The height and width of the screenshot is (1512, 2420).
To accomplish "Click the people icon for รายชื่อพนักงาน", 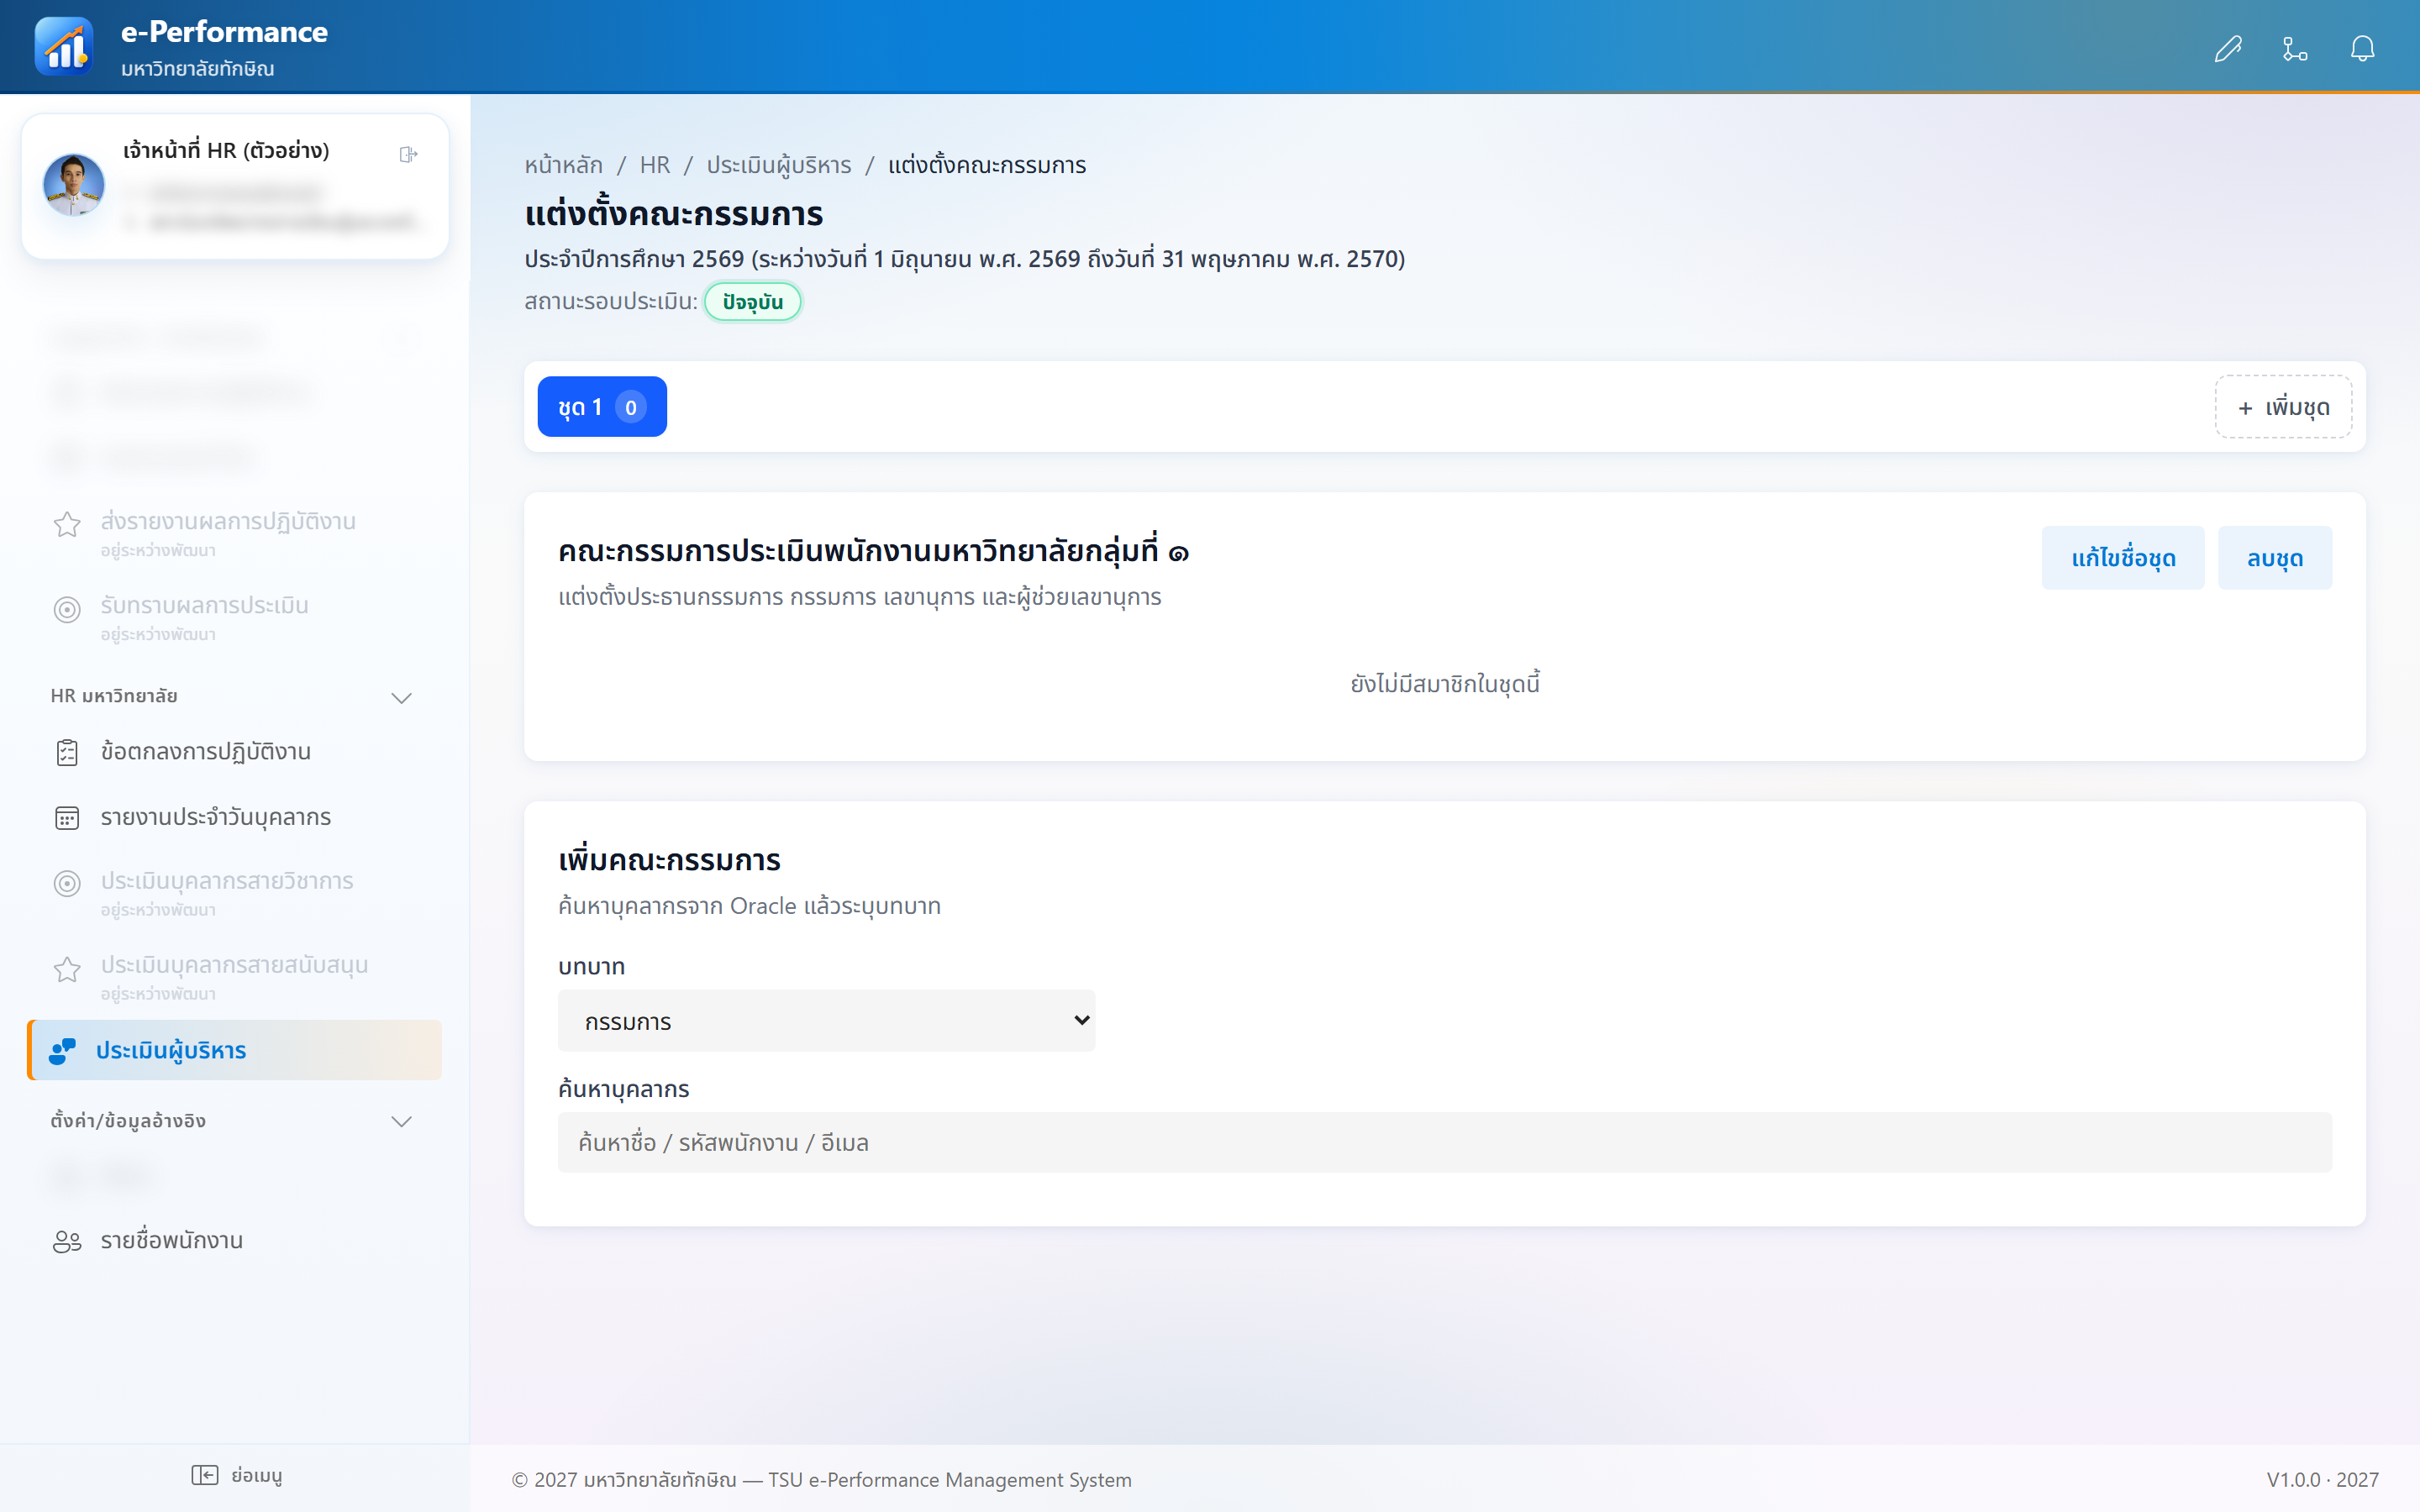I will 67,1241.
